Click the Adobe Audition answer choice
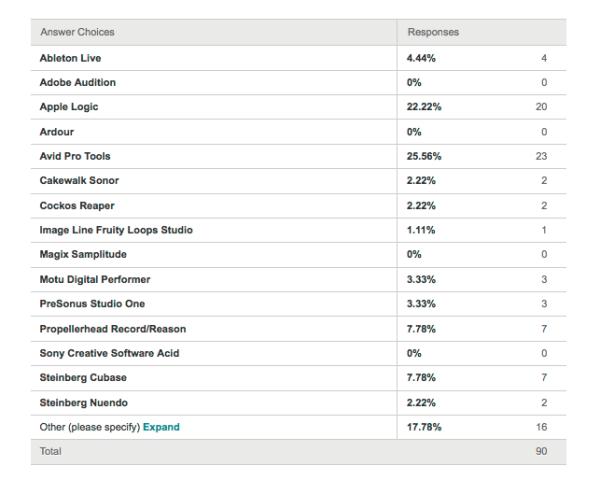 tap(78, 82)
